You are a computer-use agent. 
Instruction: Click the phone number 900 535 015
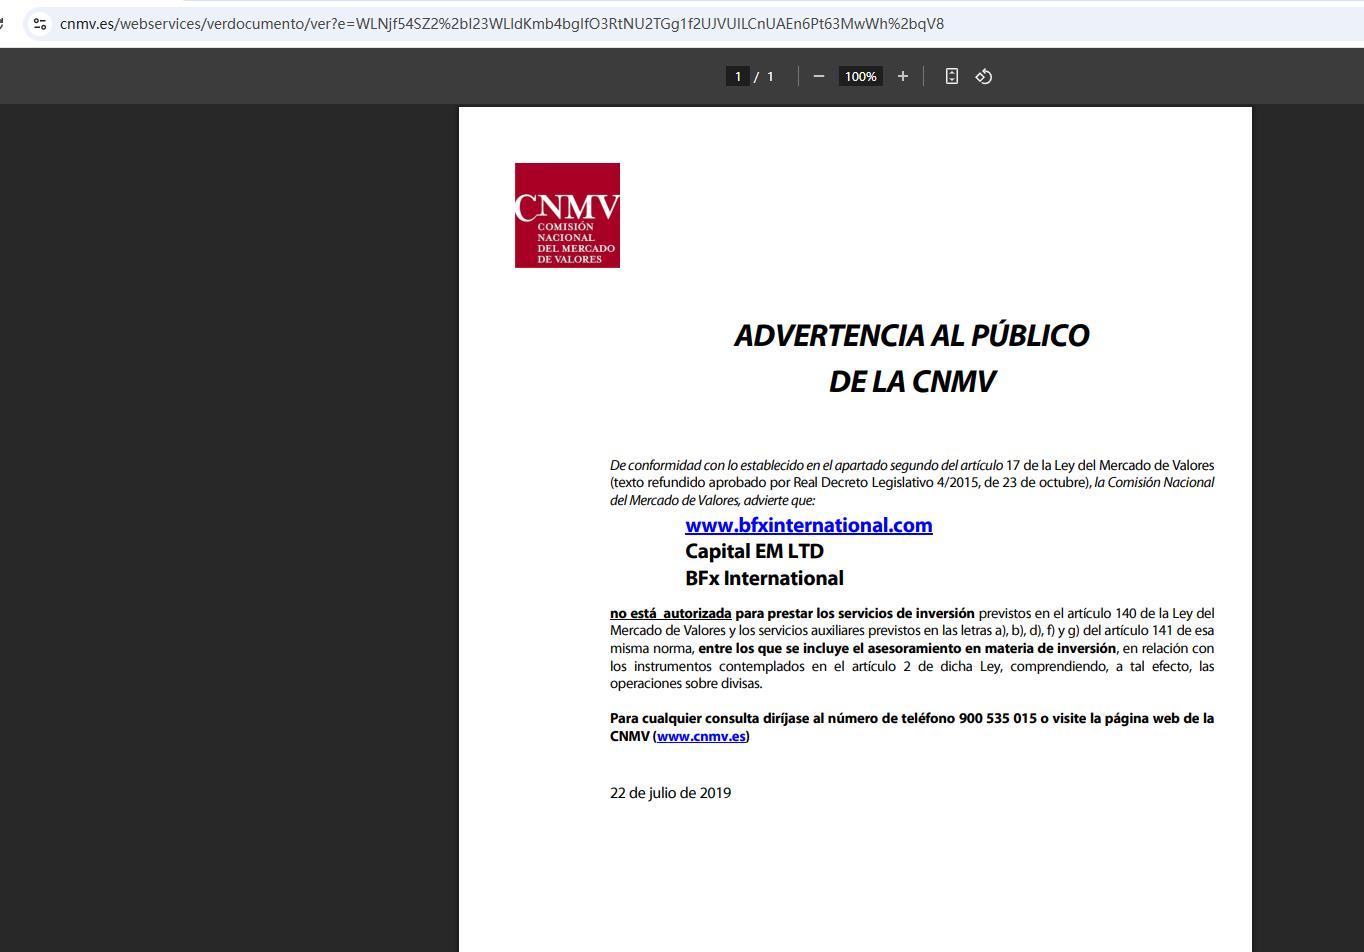point(997,718)
